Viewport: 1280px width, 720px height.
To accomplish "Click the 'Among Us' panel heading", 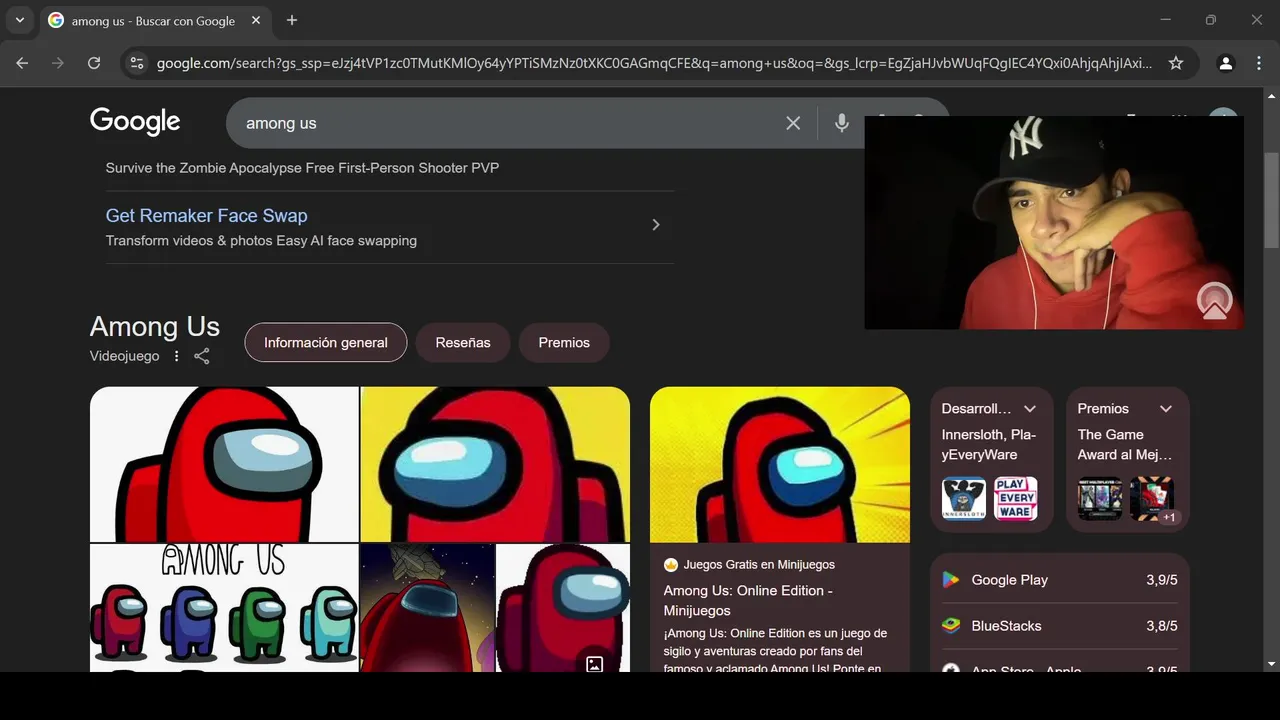I will click(x=155, y=327).
